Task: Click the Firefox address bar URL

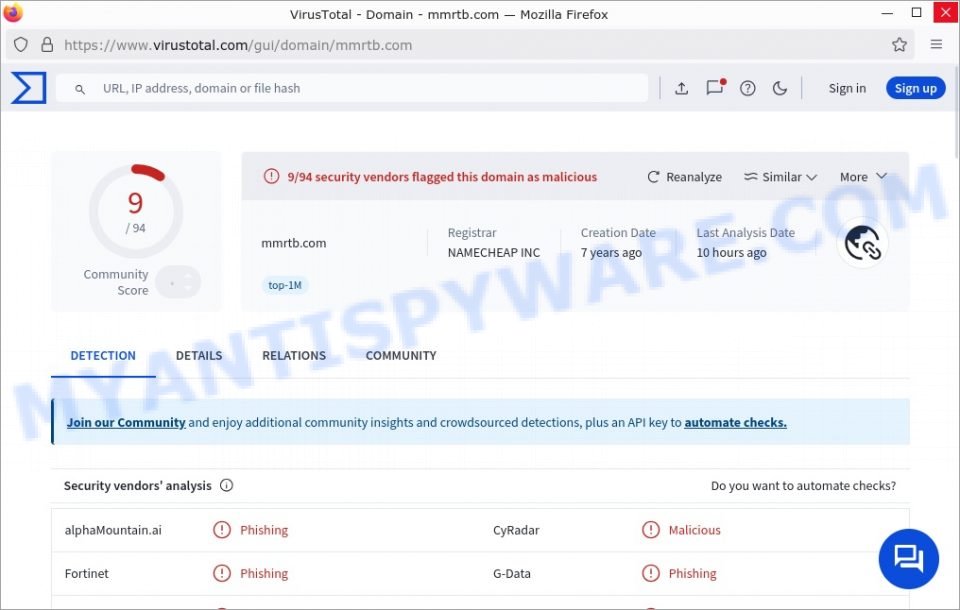Action: [238, 45]
